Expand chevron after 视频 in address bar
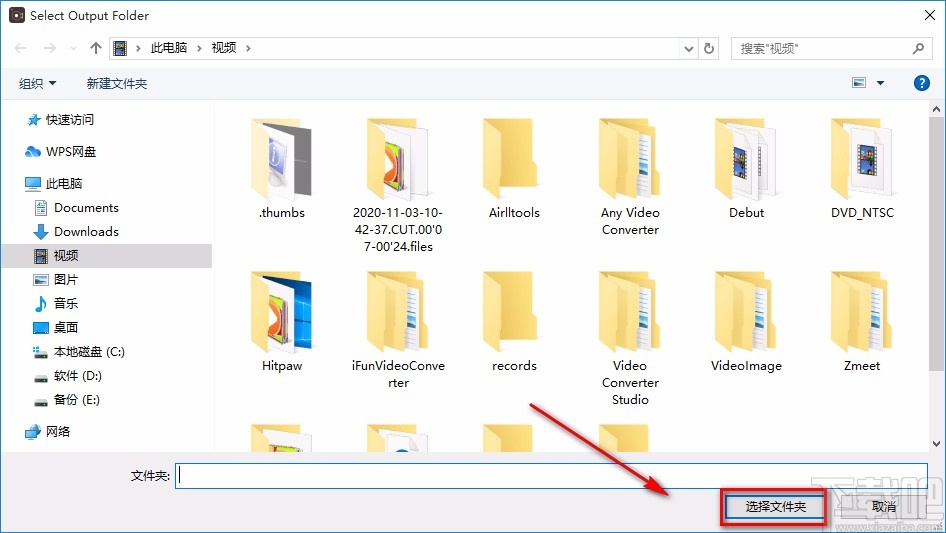946x533 pixels. (248, 48)
